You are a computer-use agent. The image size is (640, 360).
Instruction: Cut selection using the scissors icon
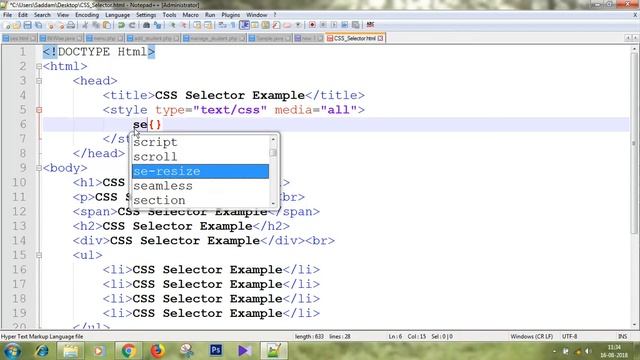[85, 25]
